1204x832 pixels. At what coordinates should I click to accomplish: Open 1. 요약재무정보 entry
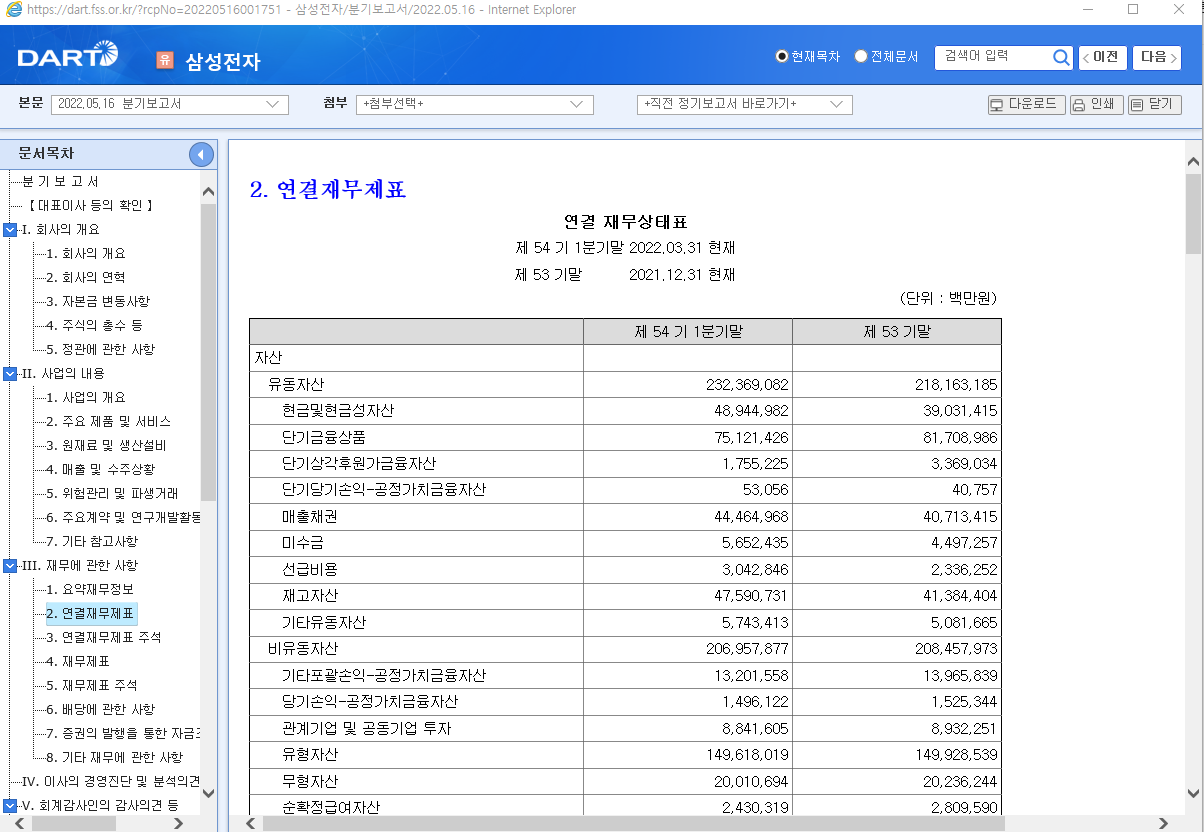90,590
